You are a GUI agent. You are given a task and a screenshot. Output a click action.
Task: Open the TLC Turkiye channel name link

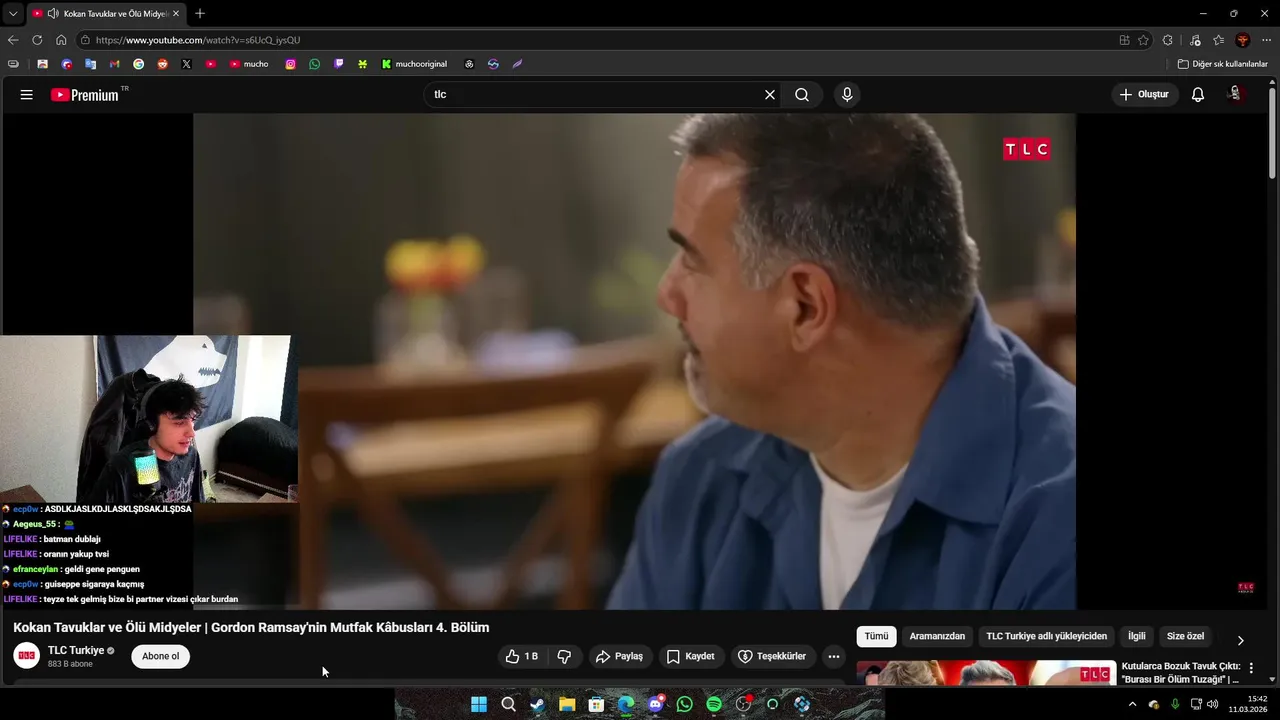coord(76,651)
